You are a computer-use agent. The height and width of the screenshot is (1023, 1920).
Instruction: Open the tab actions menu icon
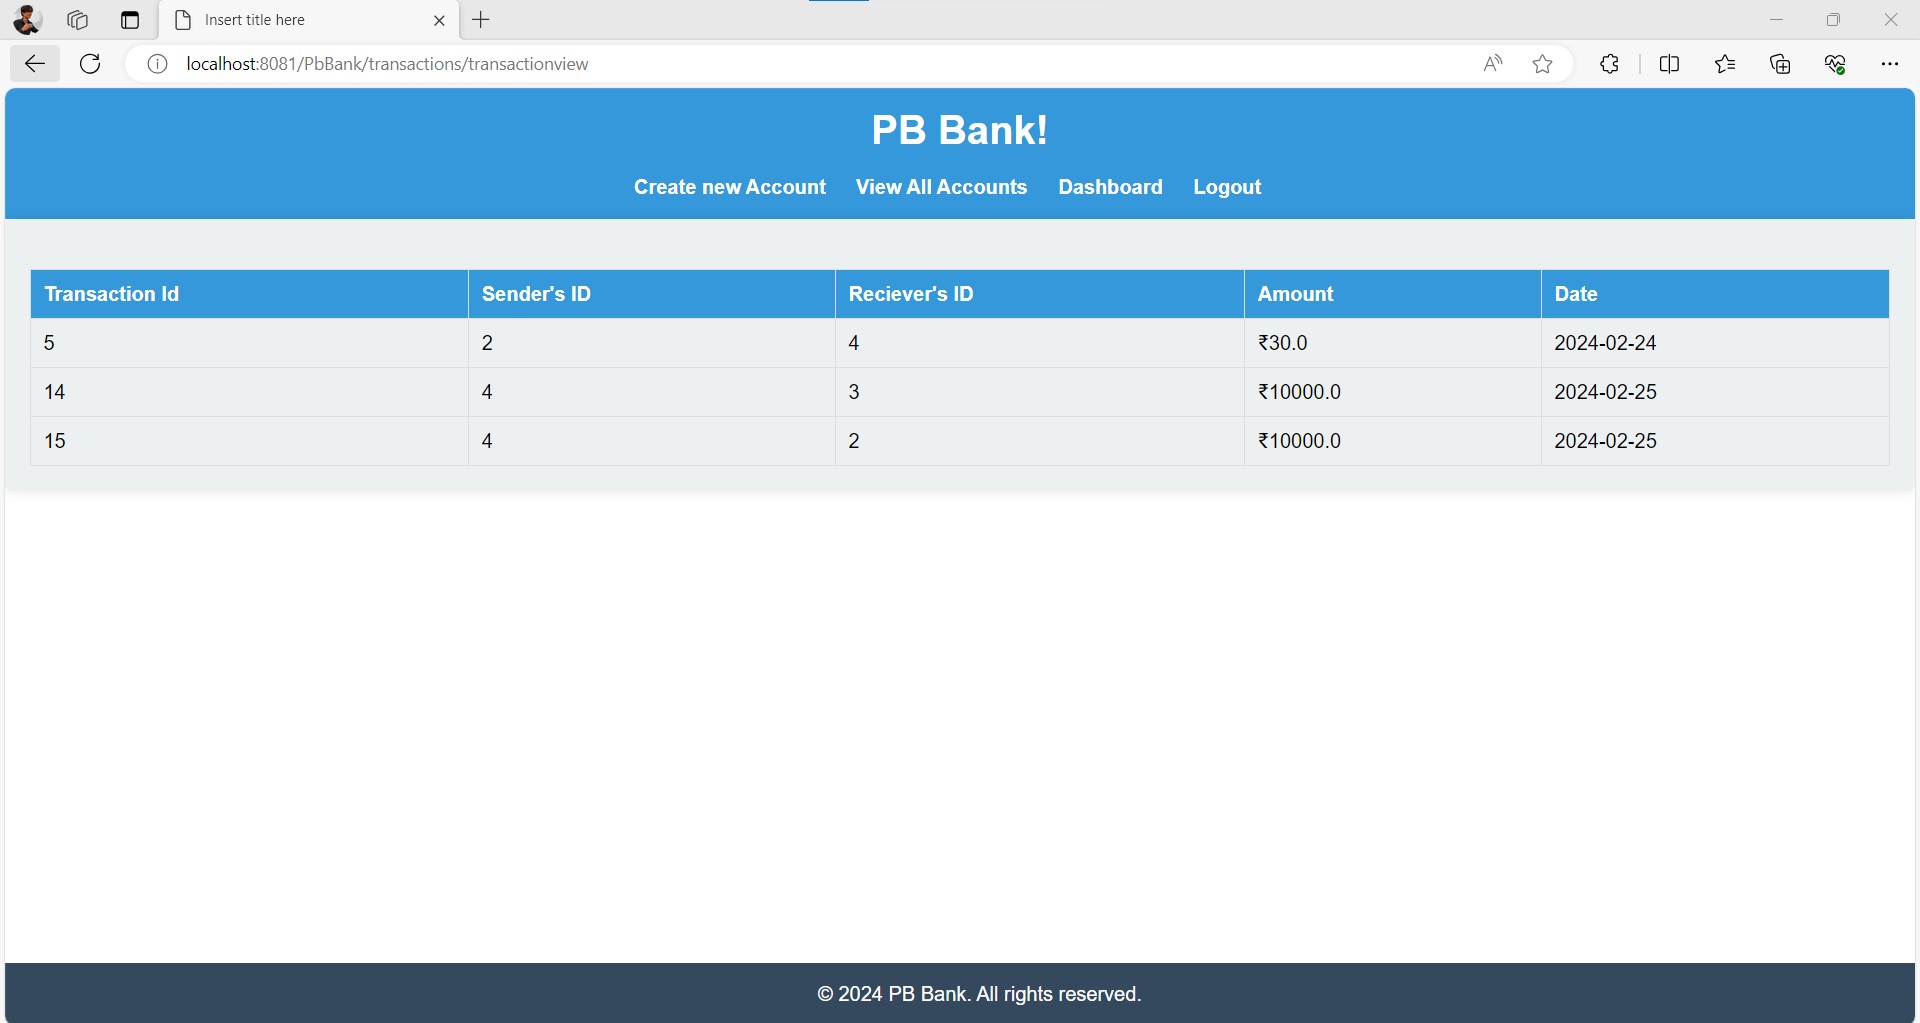pos(130,20)
